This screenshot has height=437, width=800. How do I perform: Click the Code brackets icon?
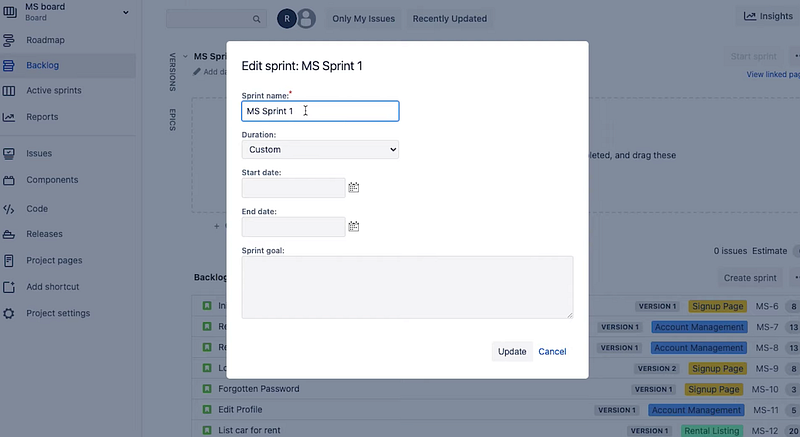pos(9,209)
